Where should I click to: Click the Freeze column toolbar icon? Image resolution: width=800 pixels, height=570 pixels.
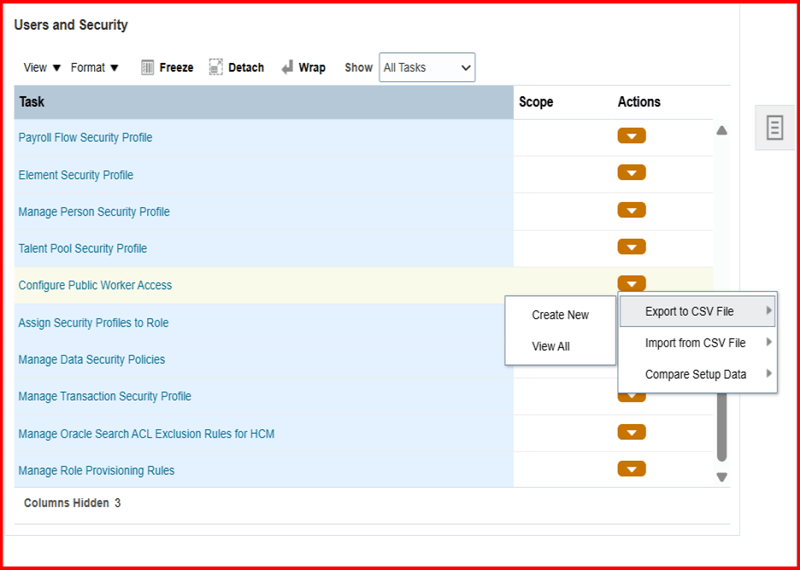point(148,68)
